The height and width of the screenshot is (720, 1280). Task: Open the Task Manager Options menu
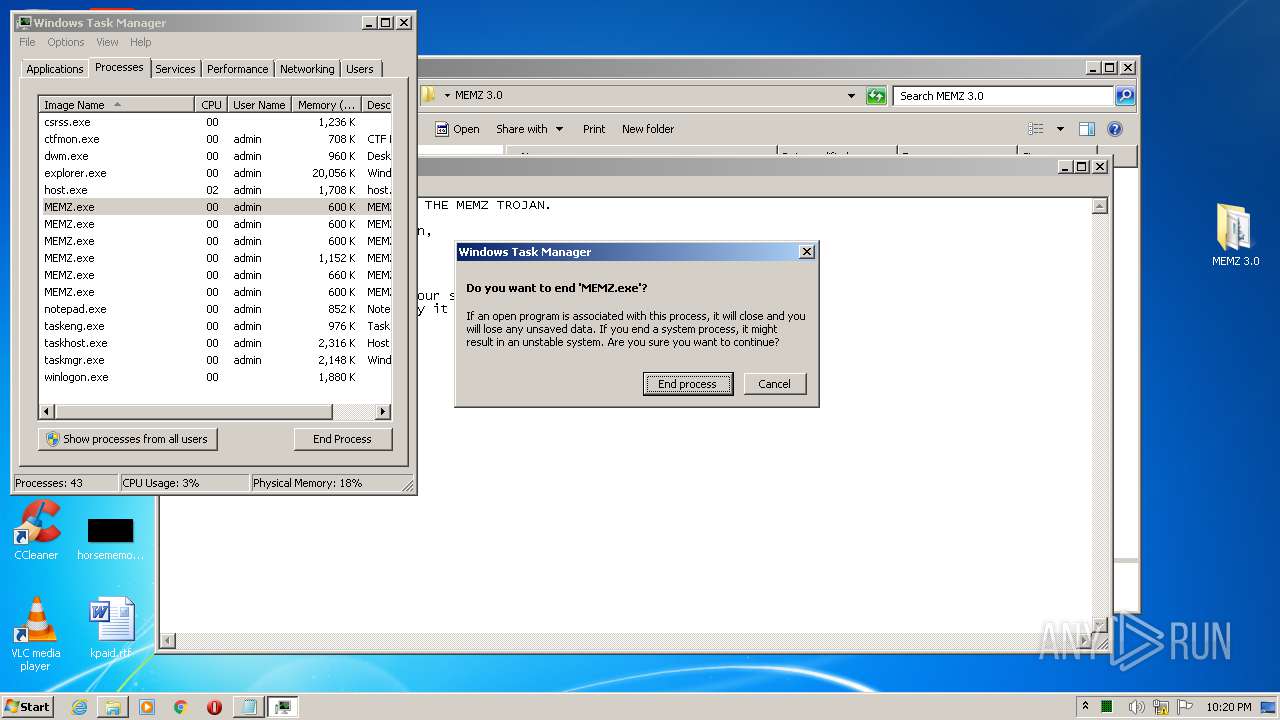click(x=66, y=42)
